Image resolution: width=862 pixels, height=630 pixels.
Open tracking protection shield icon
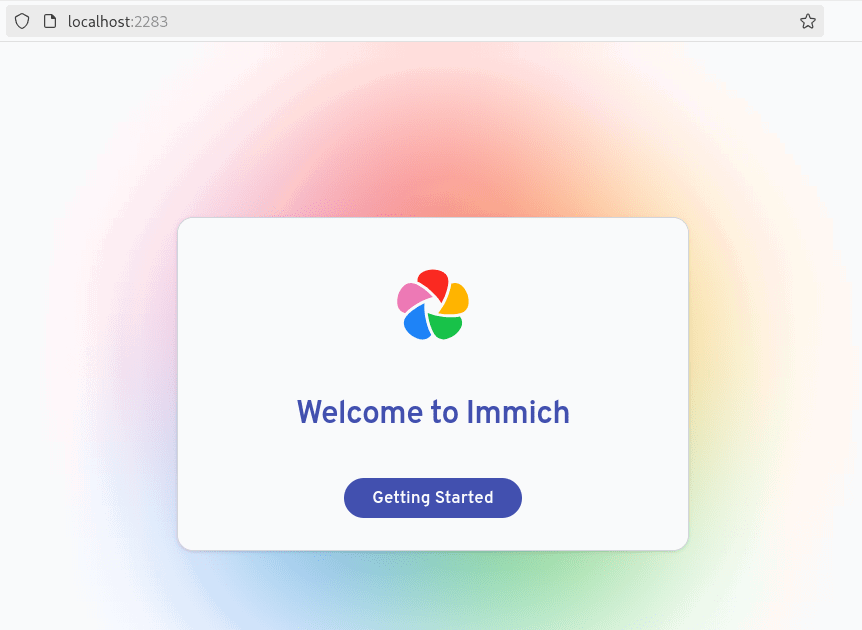pyautogui.click(x=22, y=21)
